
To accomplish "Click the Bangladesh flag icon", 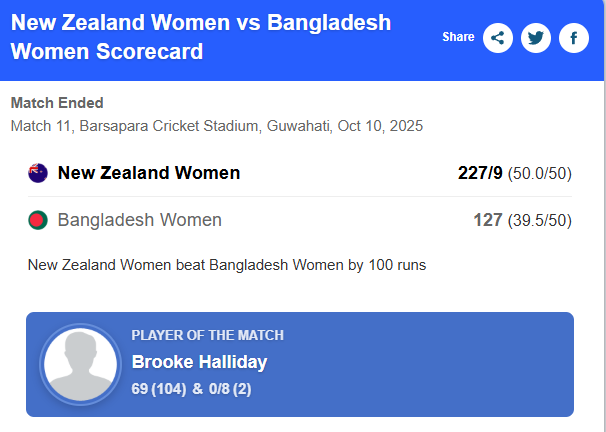I will tap(38, 220).
